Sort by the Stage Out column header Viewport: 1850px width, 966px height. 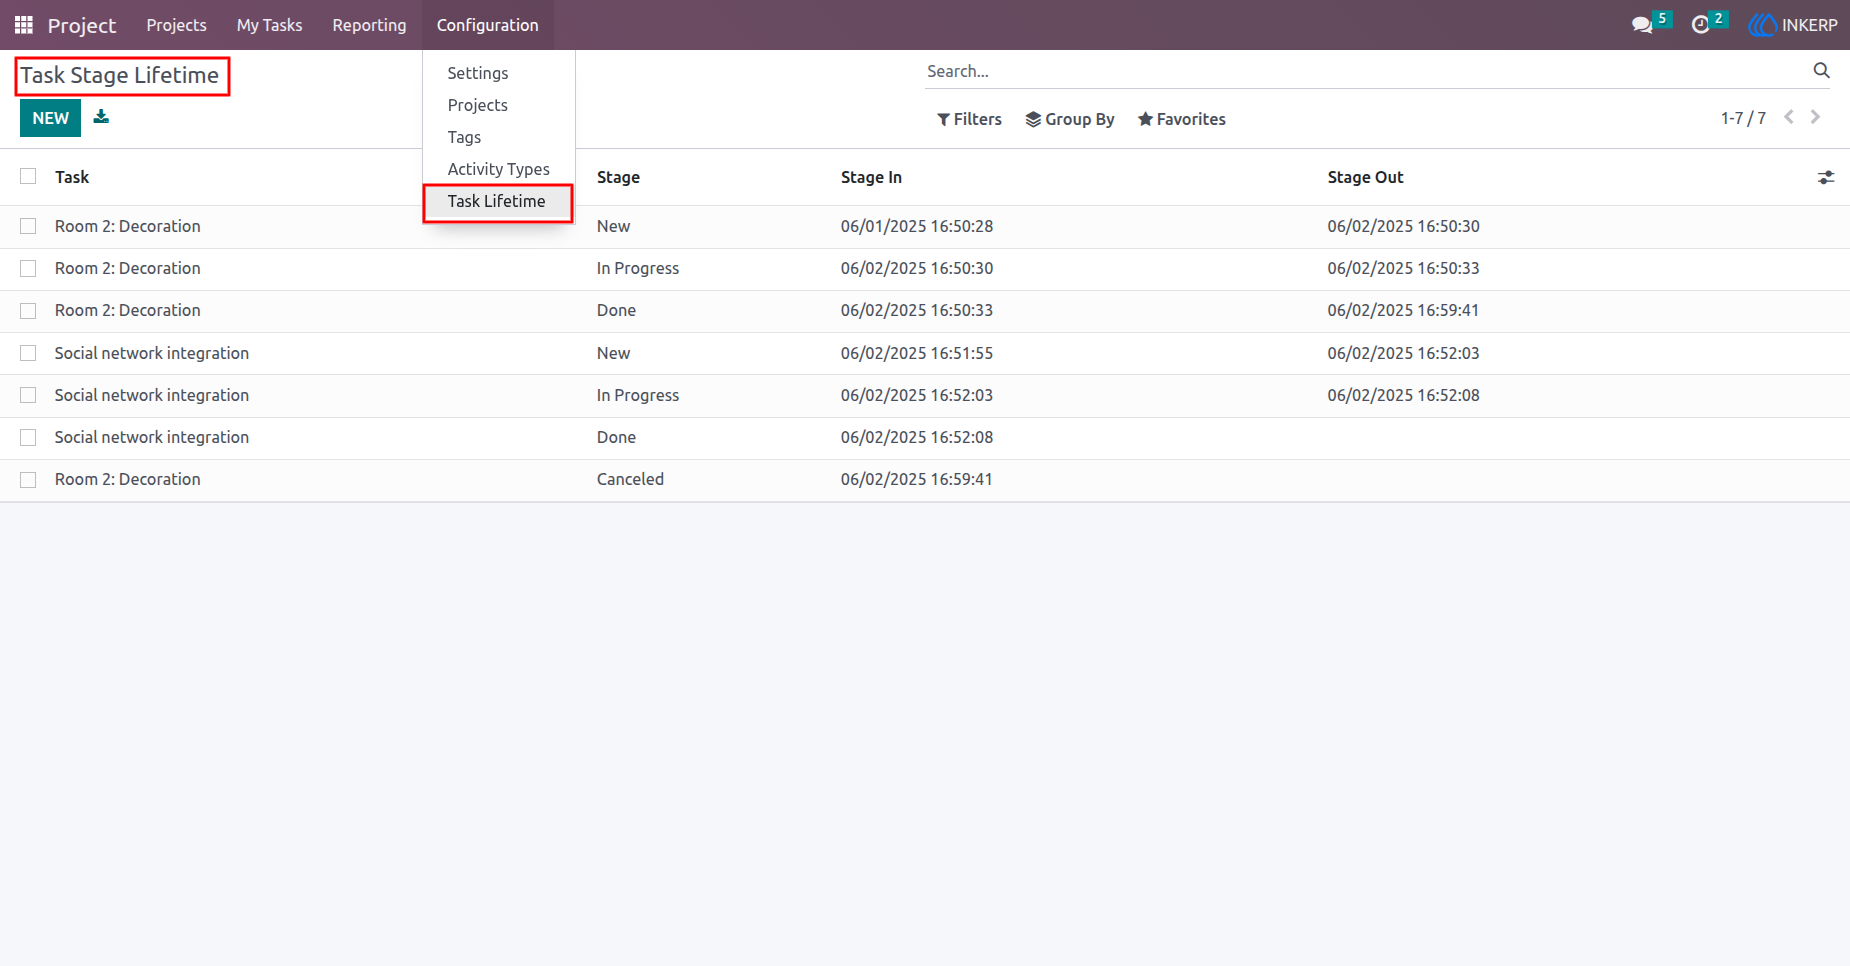coord(1365,177)
